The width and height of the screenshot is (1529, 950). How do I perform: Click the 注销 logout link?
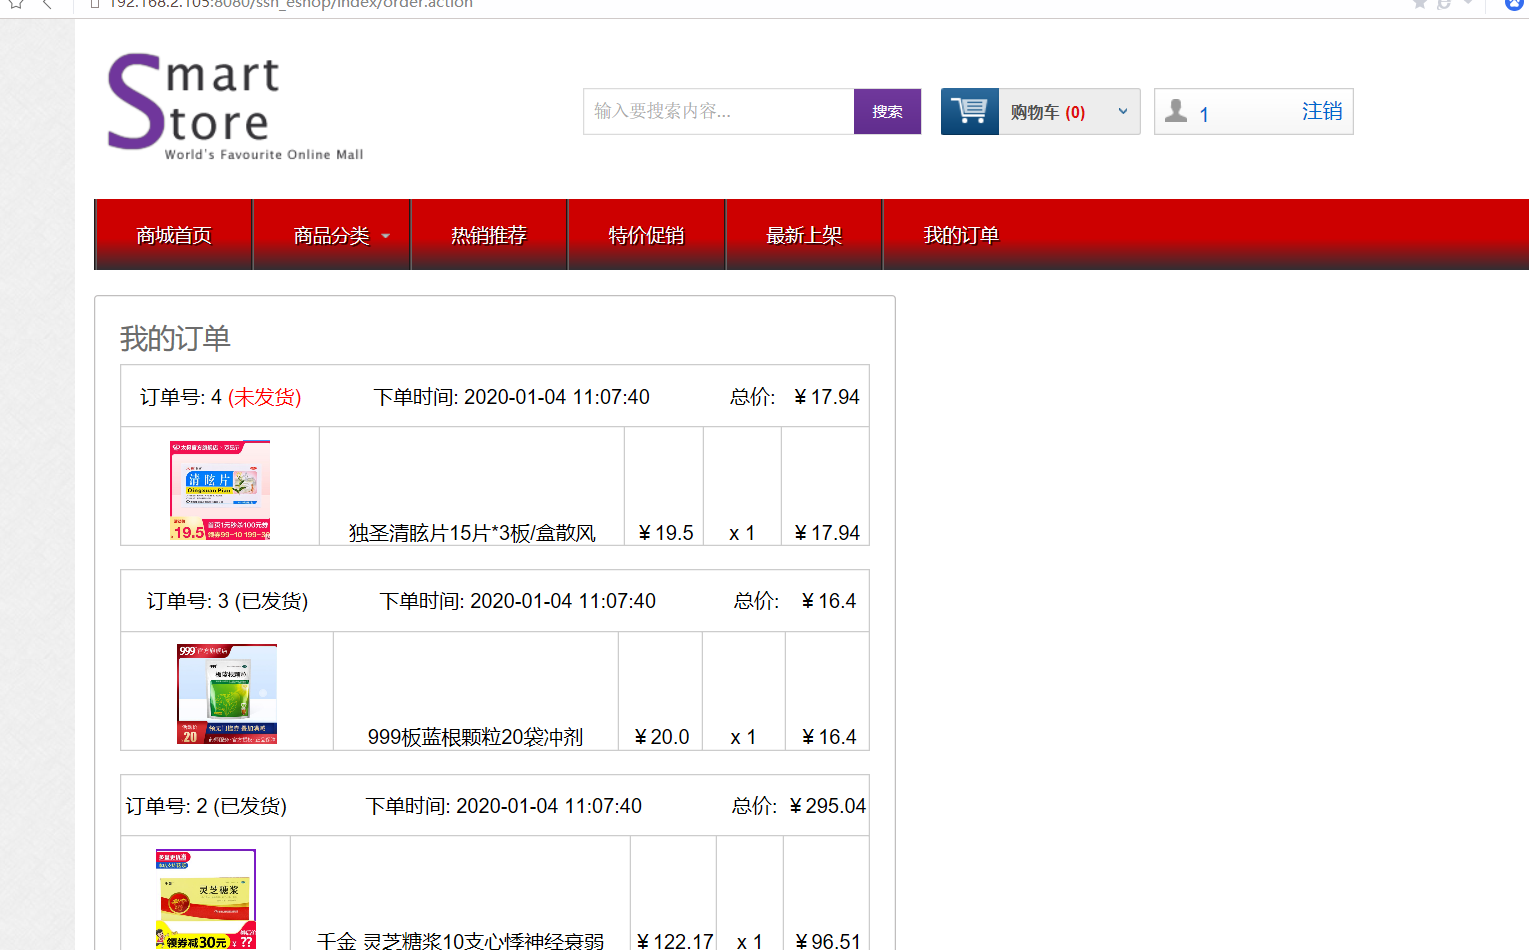(x=1321, y=111)
